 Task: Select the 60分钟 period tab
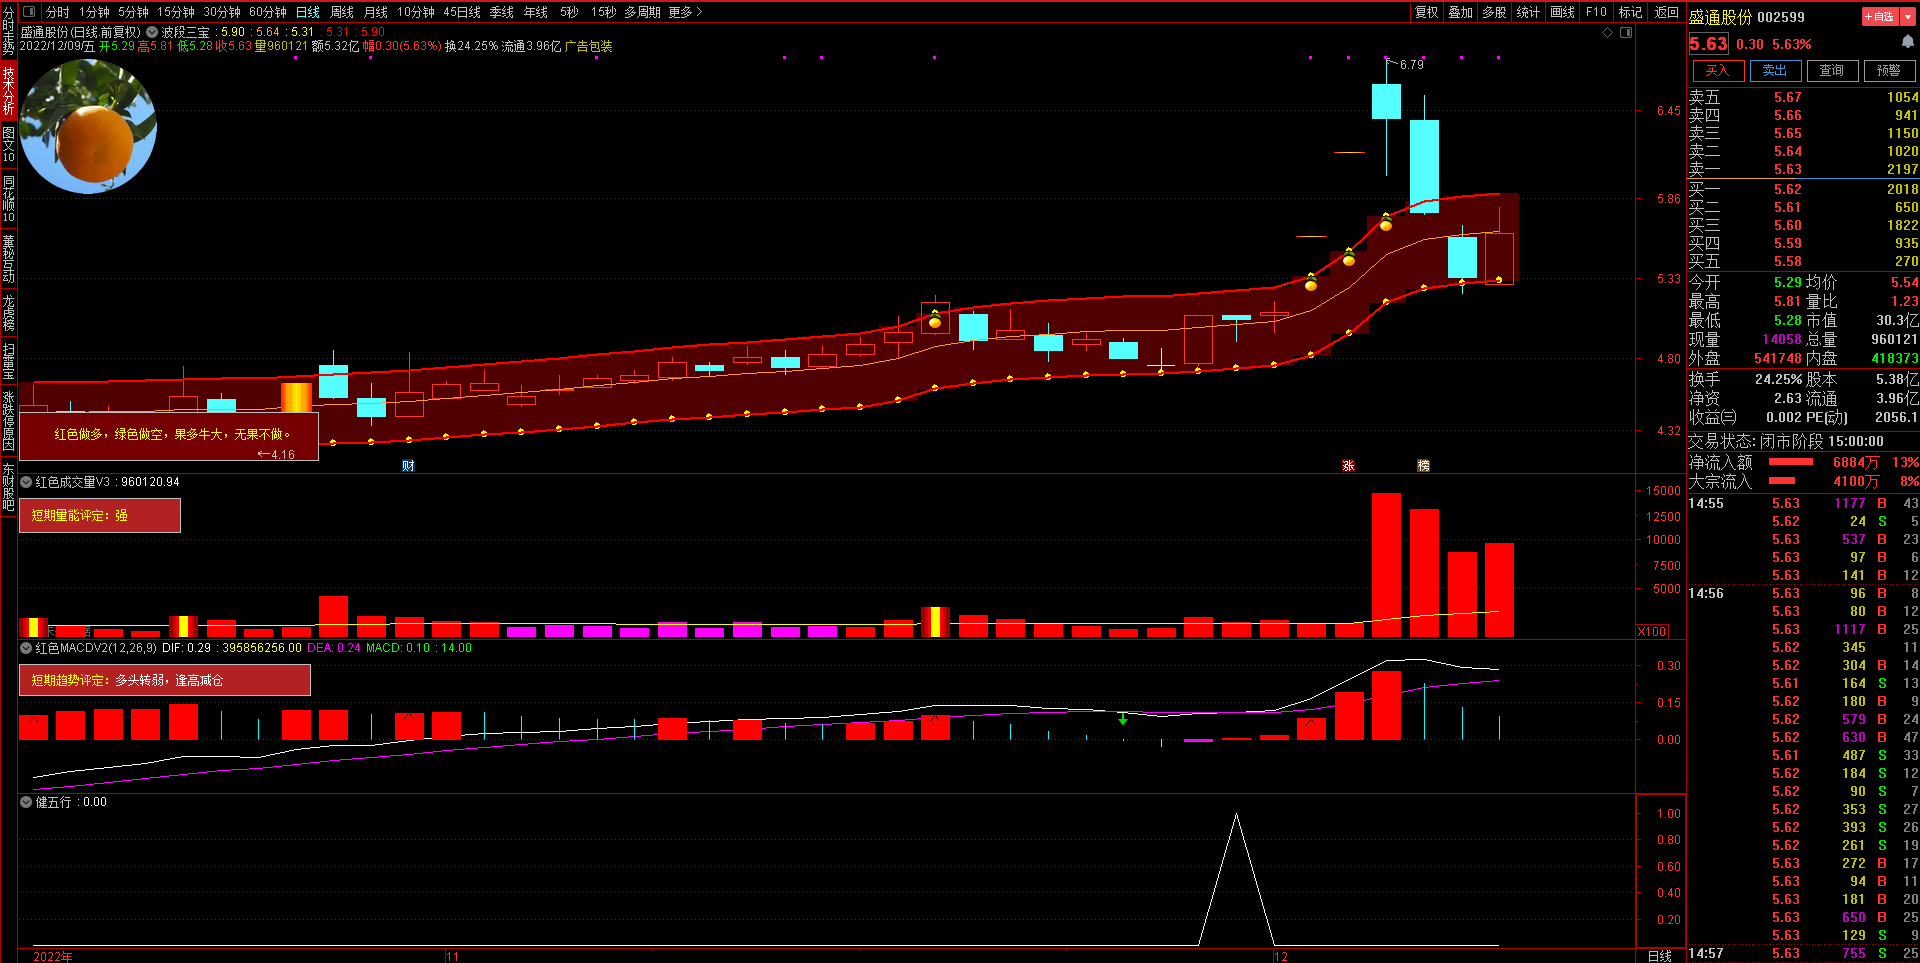267,12
